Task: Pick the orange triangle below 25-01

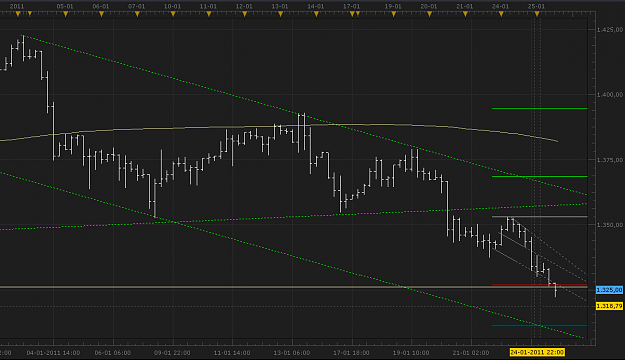Action: (537, 14)
